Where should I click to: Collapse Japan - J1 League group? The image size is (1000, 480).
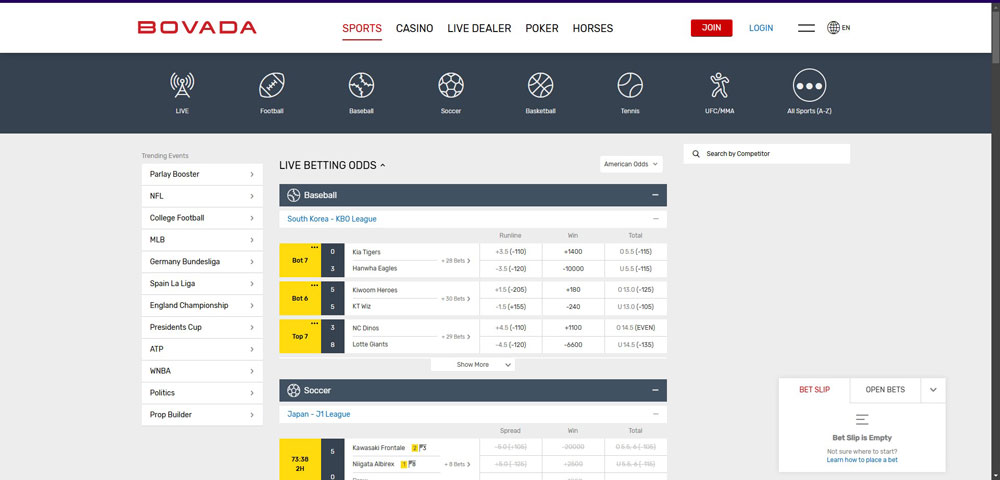pyautogui.click(x=656, y=414)
